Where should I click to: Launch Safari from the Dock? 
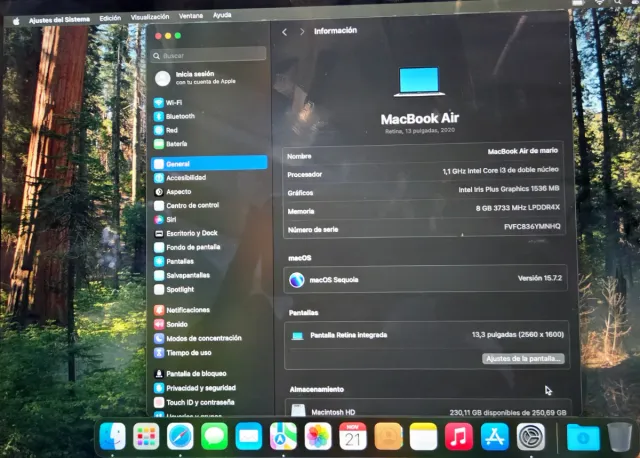click(180, 436)
